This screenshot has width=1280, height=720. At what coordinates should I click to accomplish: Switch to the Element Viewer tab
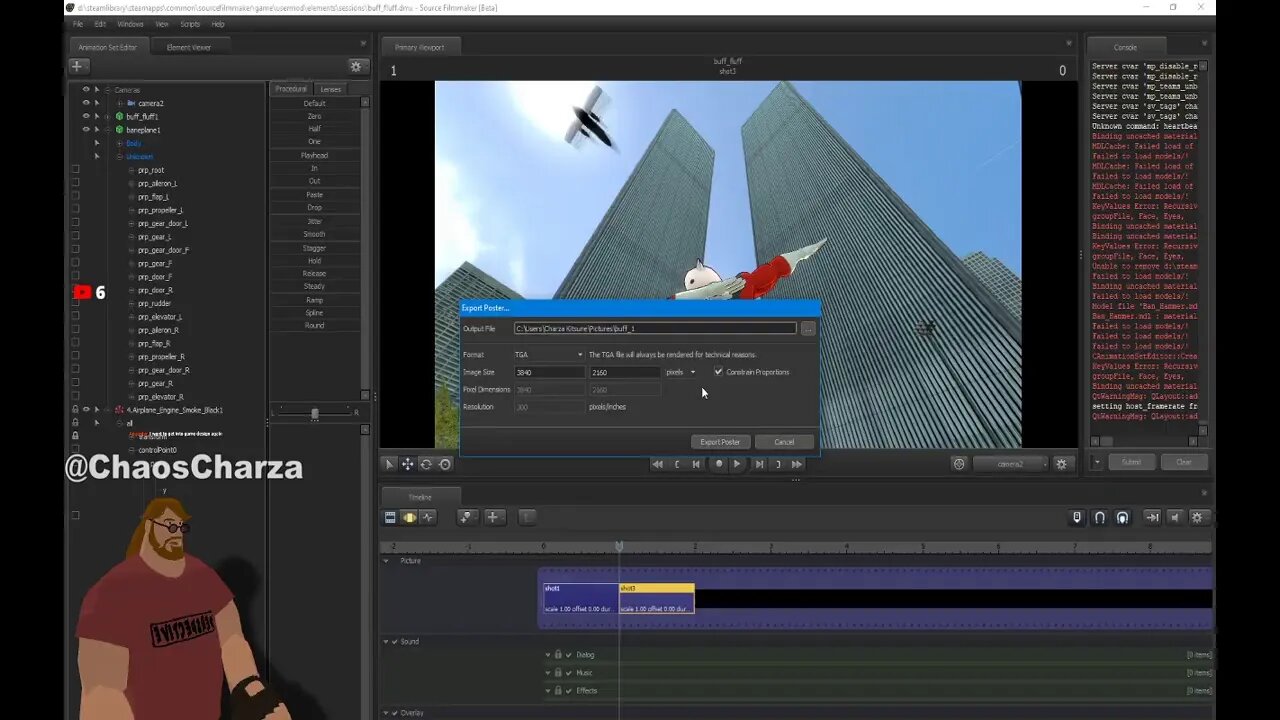pyautogui.click(x=188, y=47)
